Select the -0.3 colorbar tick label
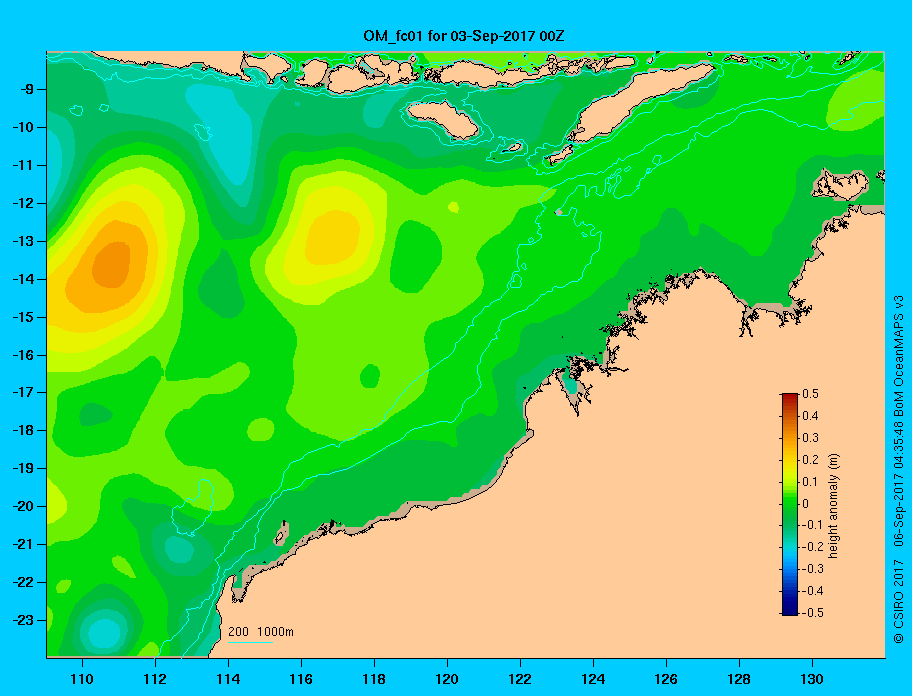The image size is (912, 696). pyautogui.click(x=813, y=569)
